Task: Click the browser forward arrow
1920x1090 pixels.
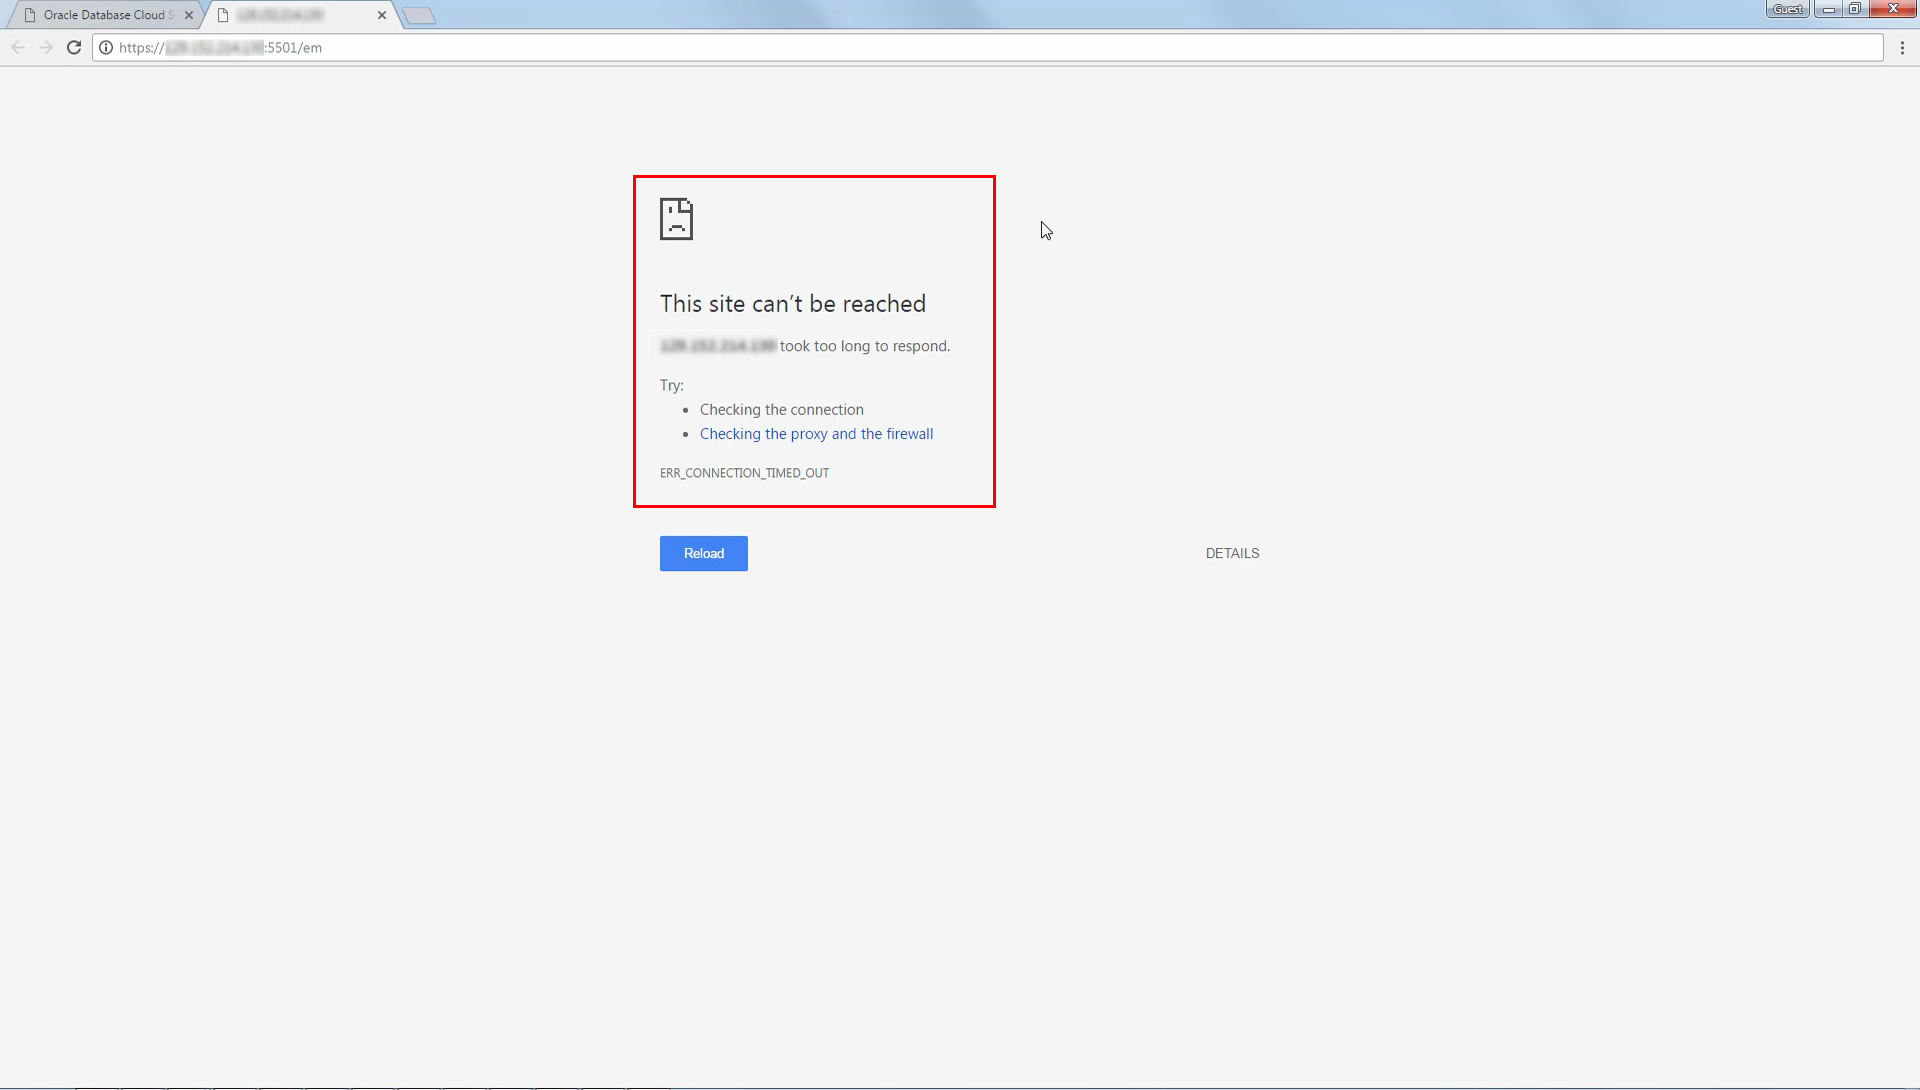Action: tap(46, 47)
